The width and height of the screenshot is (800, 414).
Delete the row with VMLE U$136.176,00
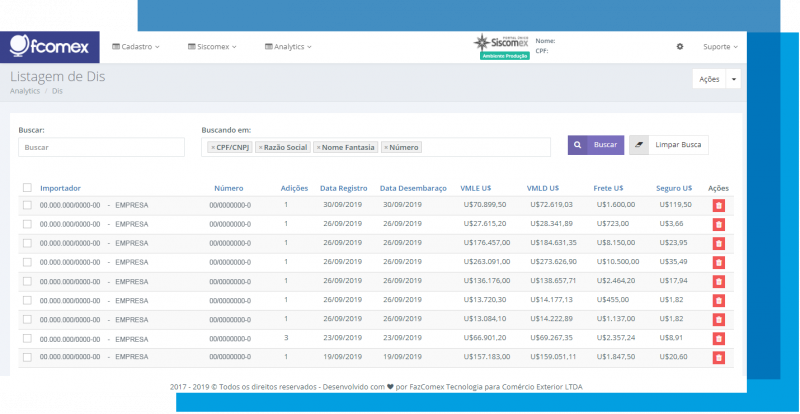(x=718, y=281)
